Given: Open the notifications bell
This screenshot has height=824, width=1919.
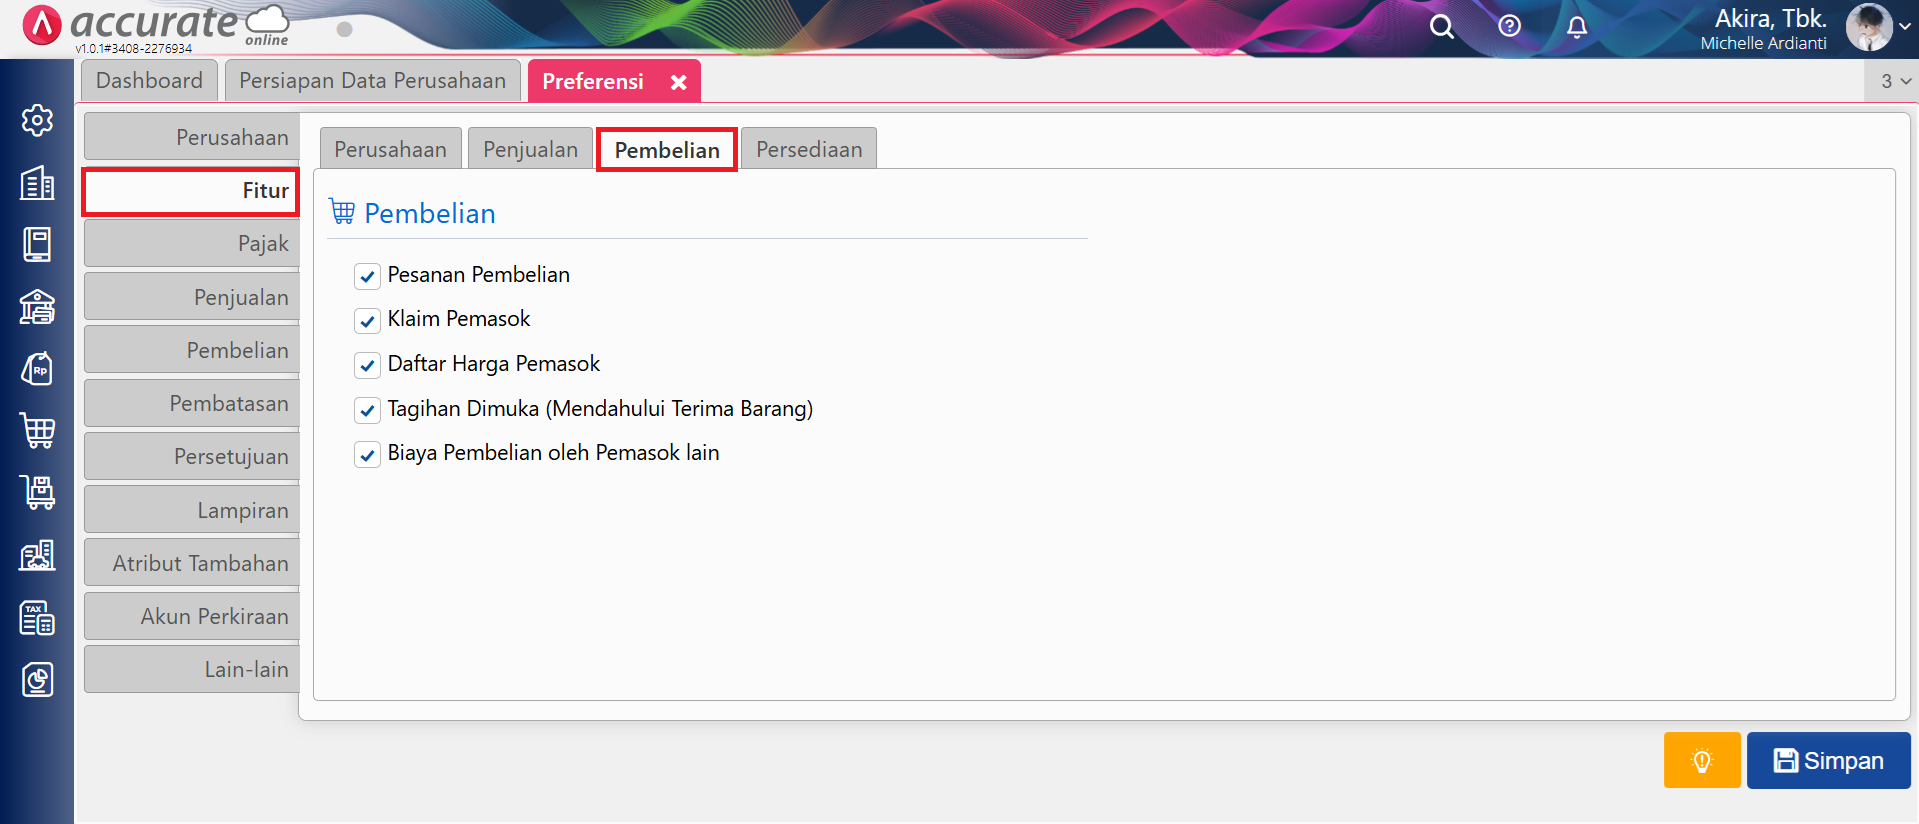Looking at the screenshot, I should (x=1576, y=27).
